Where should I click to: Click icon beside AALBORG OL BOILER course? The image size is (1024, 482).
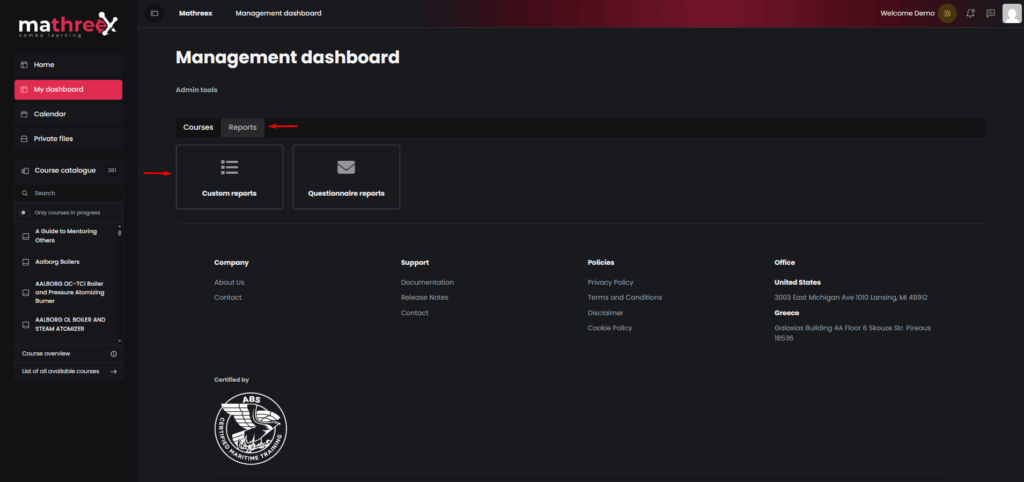[25, 325]
